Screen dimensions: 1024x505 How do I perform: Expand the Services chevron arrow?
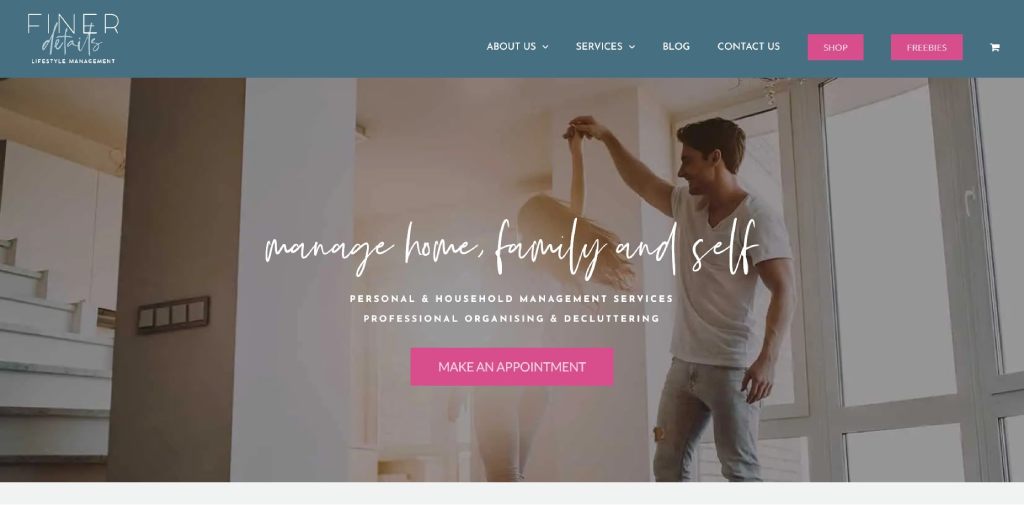pyautogui.click(x=632, y=47)
